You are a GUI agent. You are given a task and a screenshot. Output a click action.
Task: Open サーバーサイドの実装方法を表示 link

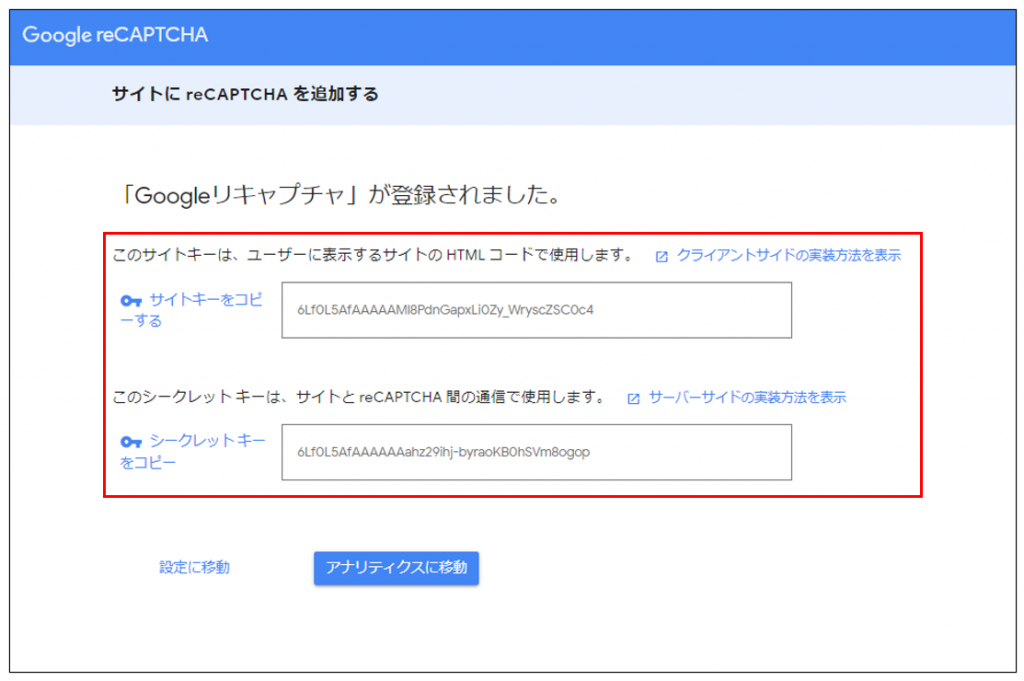747,397
